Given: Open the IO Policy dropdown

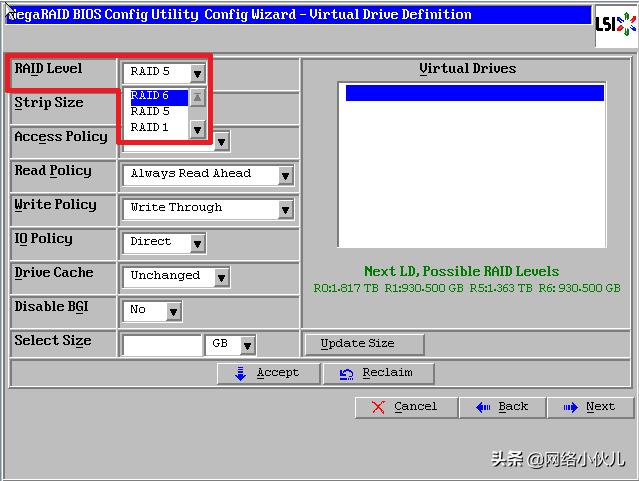Looking at the screenshot, I should pos(197,244).
